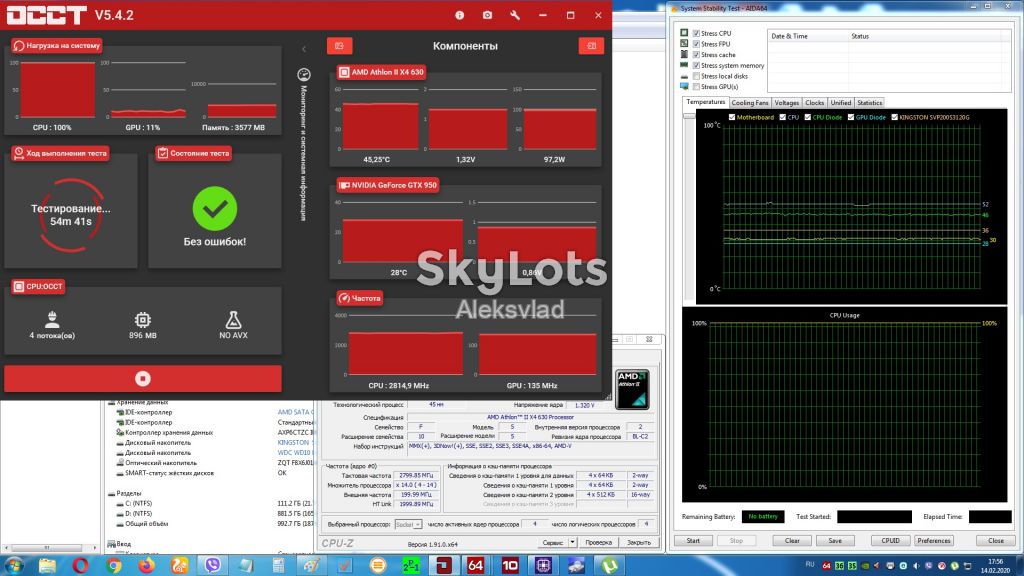The height and width of the screenshot is (576, 1024).
Task: Toggle Stress CPU checkbox in AIDA64
Action: 696,33
